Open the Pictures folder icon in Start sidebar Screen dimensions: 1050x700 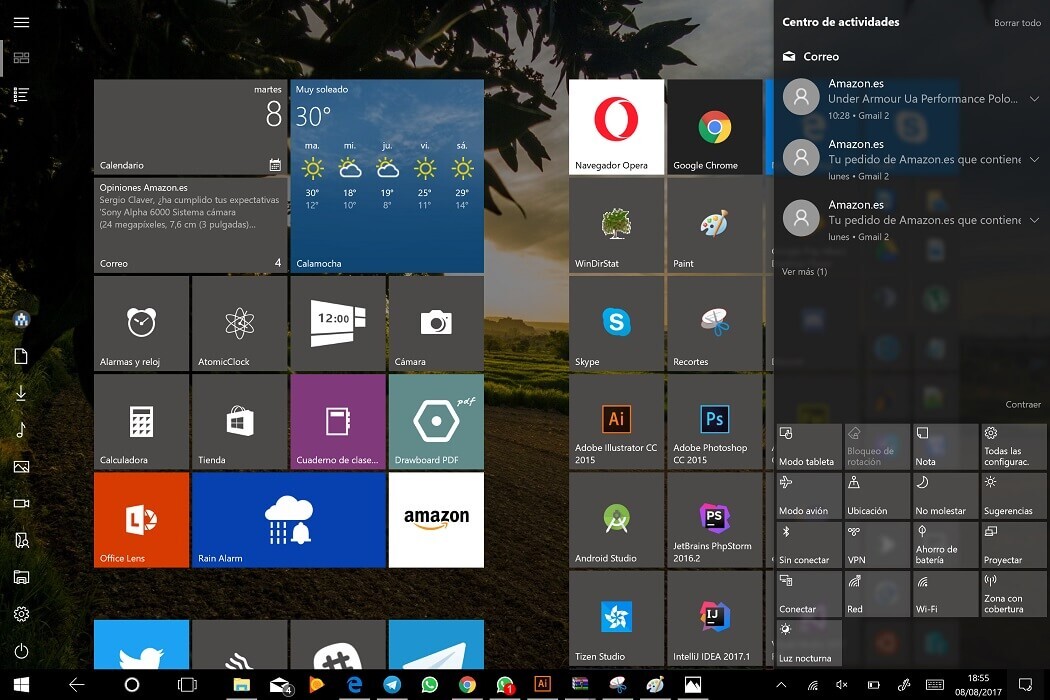(21, 466)
